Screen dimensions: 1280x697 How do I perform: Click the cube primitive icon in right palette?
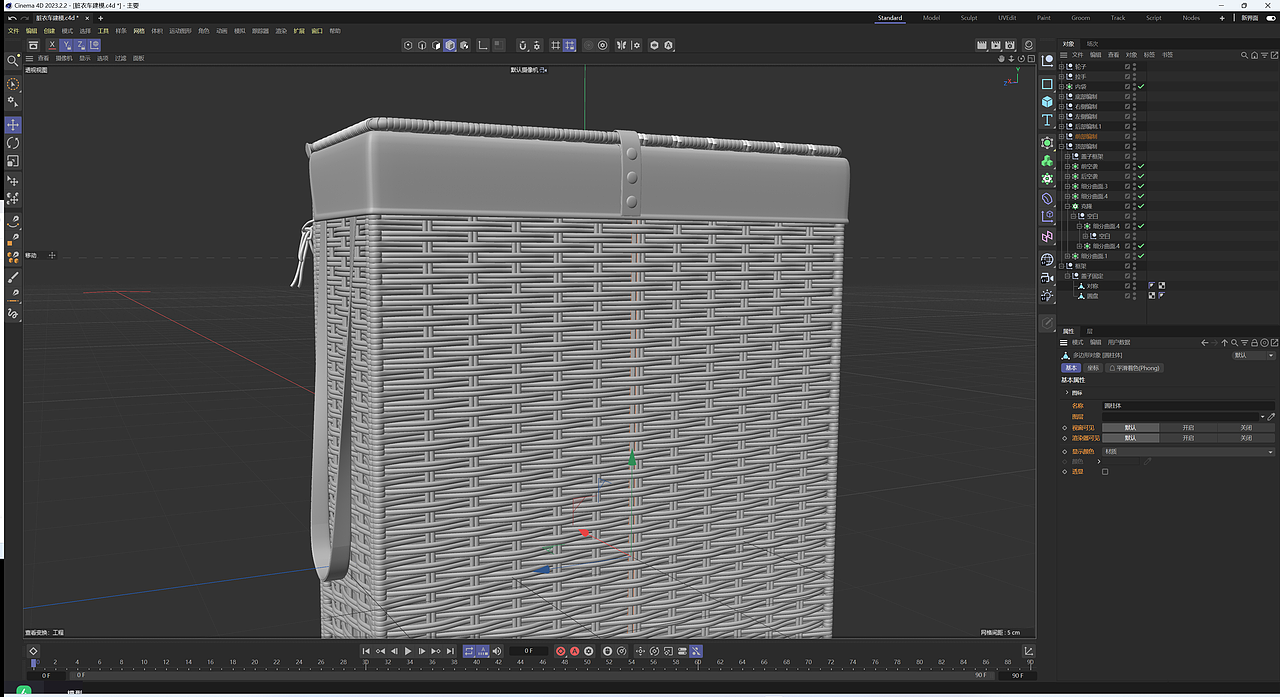tap(1047, 102)
